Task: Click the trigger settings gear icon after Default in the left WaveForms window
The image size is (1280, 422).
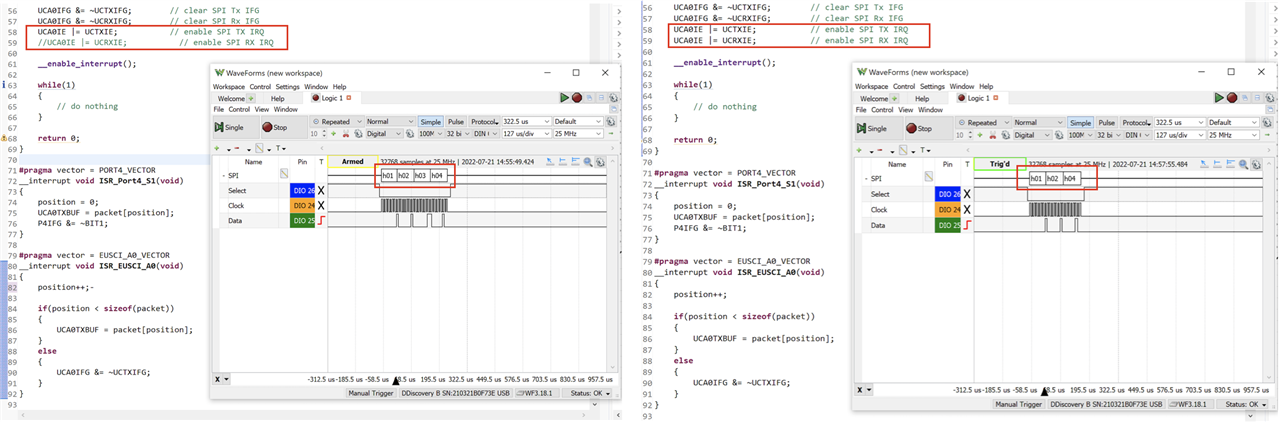Action: tap(610, 122)
